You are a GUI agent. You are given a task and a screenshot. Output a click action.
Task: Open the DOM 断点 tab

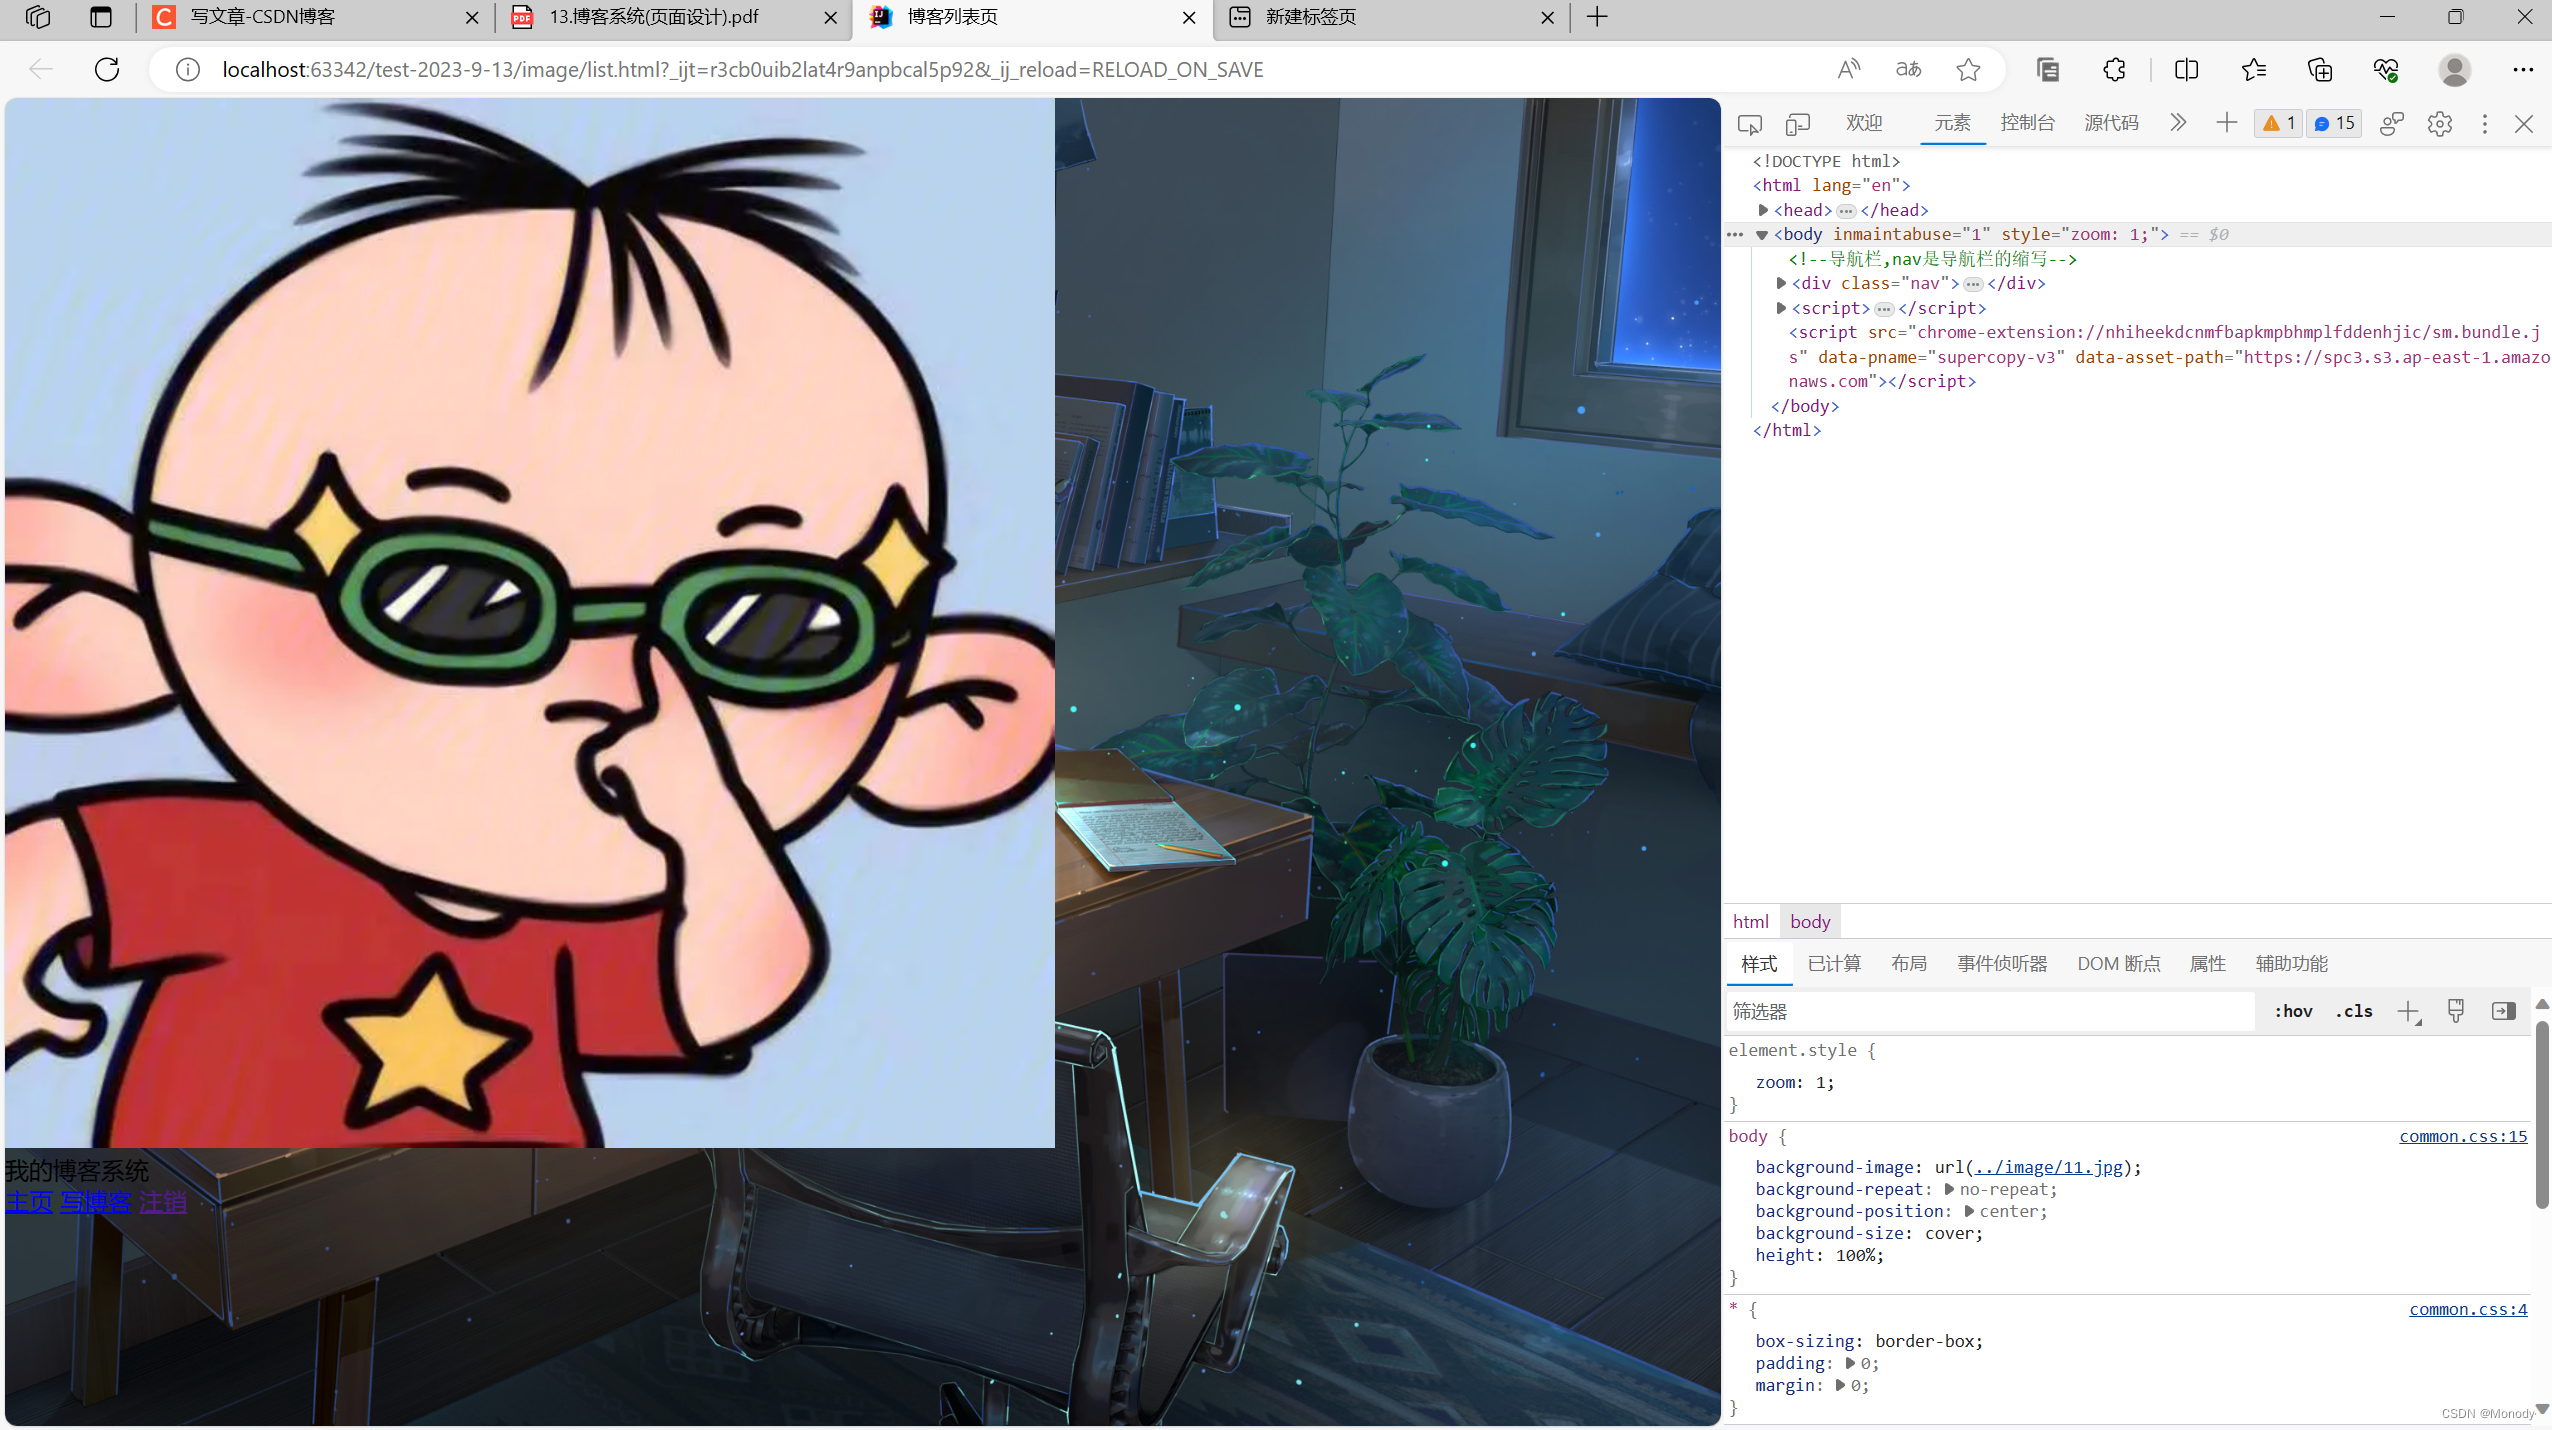[x=2119, y=963]
